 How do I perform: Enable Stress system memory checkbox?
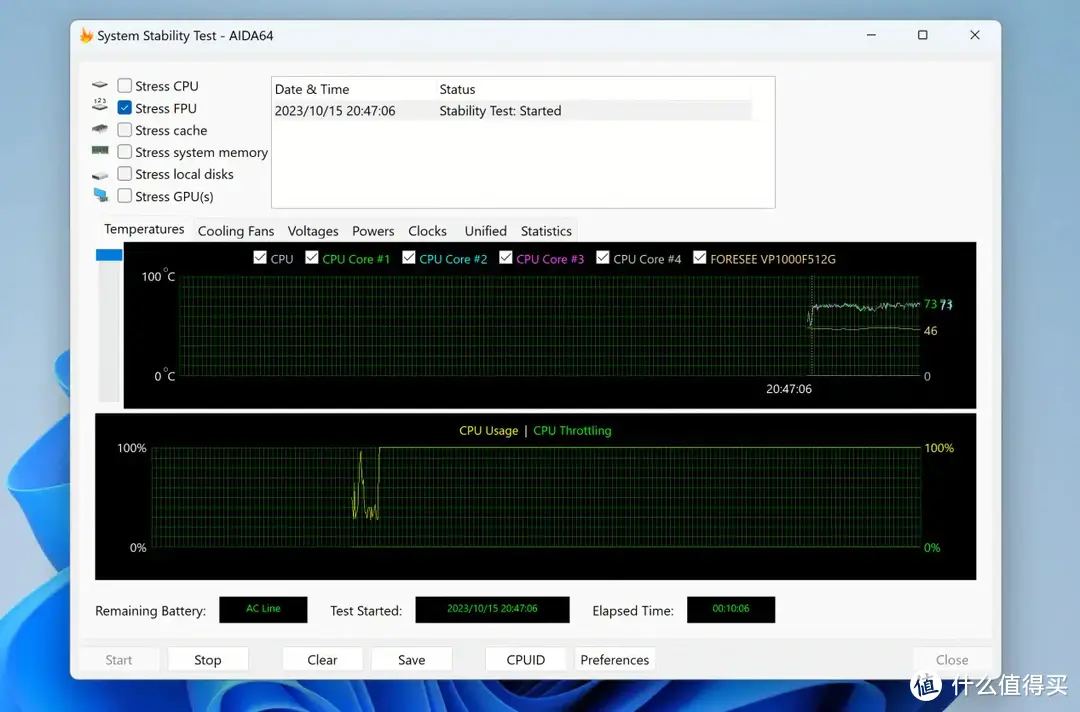(x=125, y=152)
